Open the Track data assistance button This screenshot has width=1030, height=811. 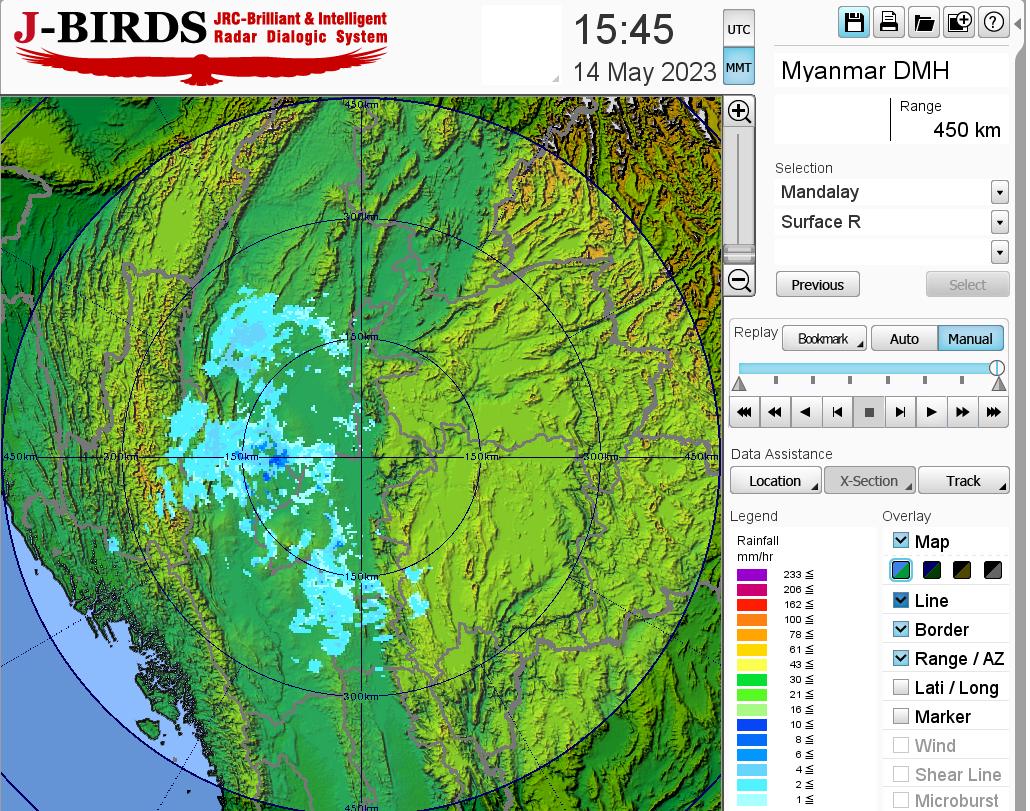(x=964, y=481)
